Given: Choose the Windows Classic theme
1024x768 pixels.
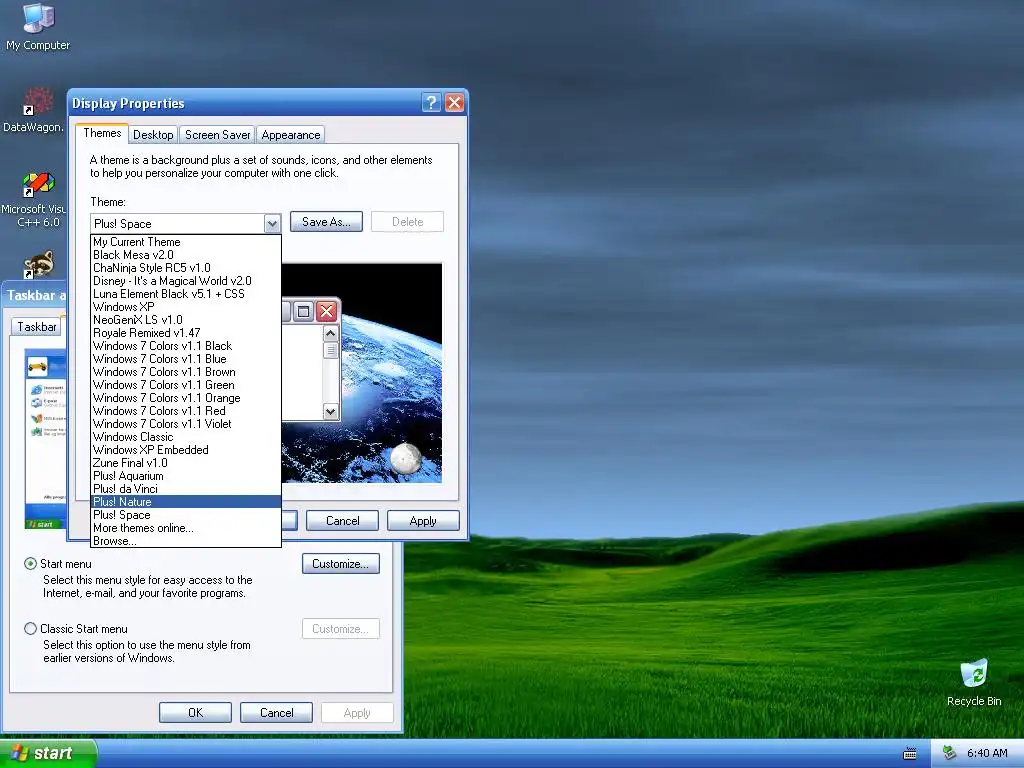Looking at the screenshot, I should tap(185, 437).
